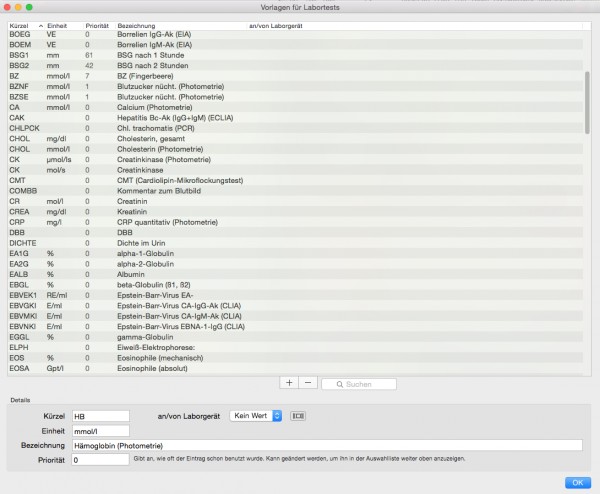Select the Creatinin row

[x=295, y=201]
